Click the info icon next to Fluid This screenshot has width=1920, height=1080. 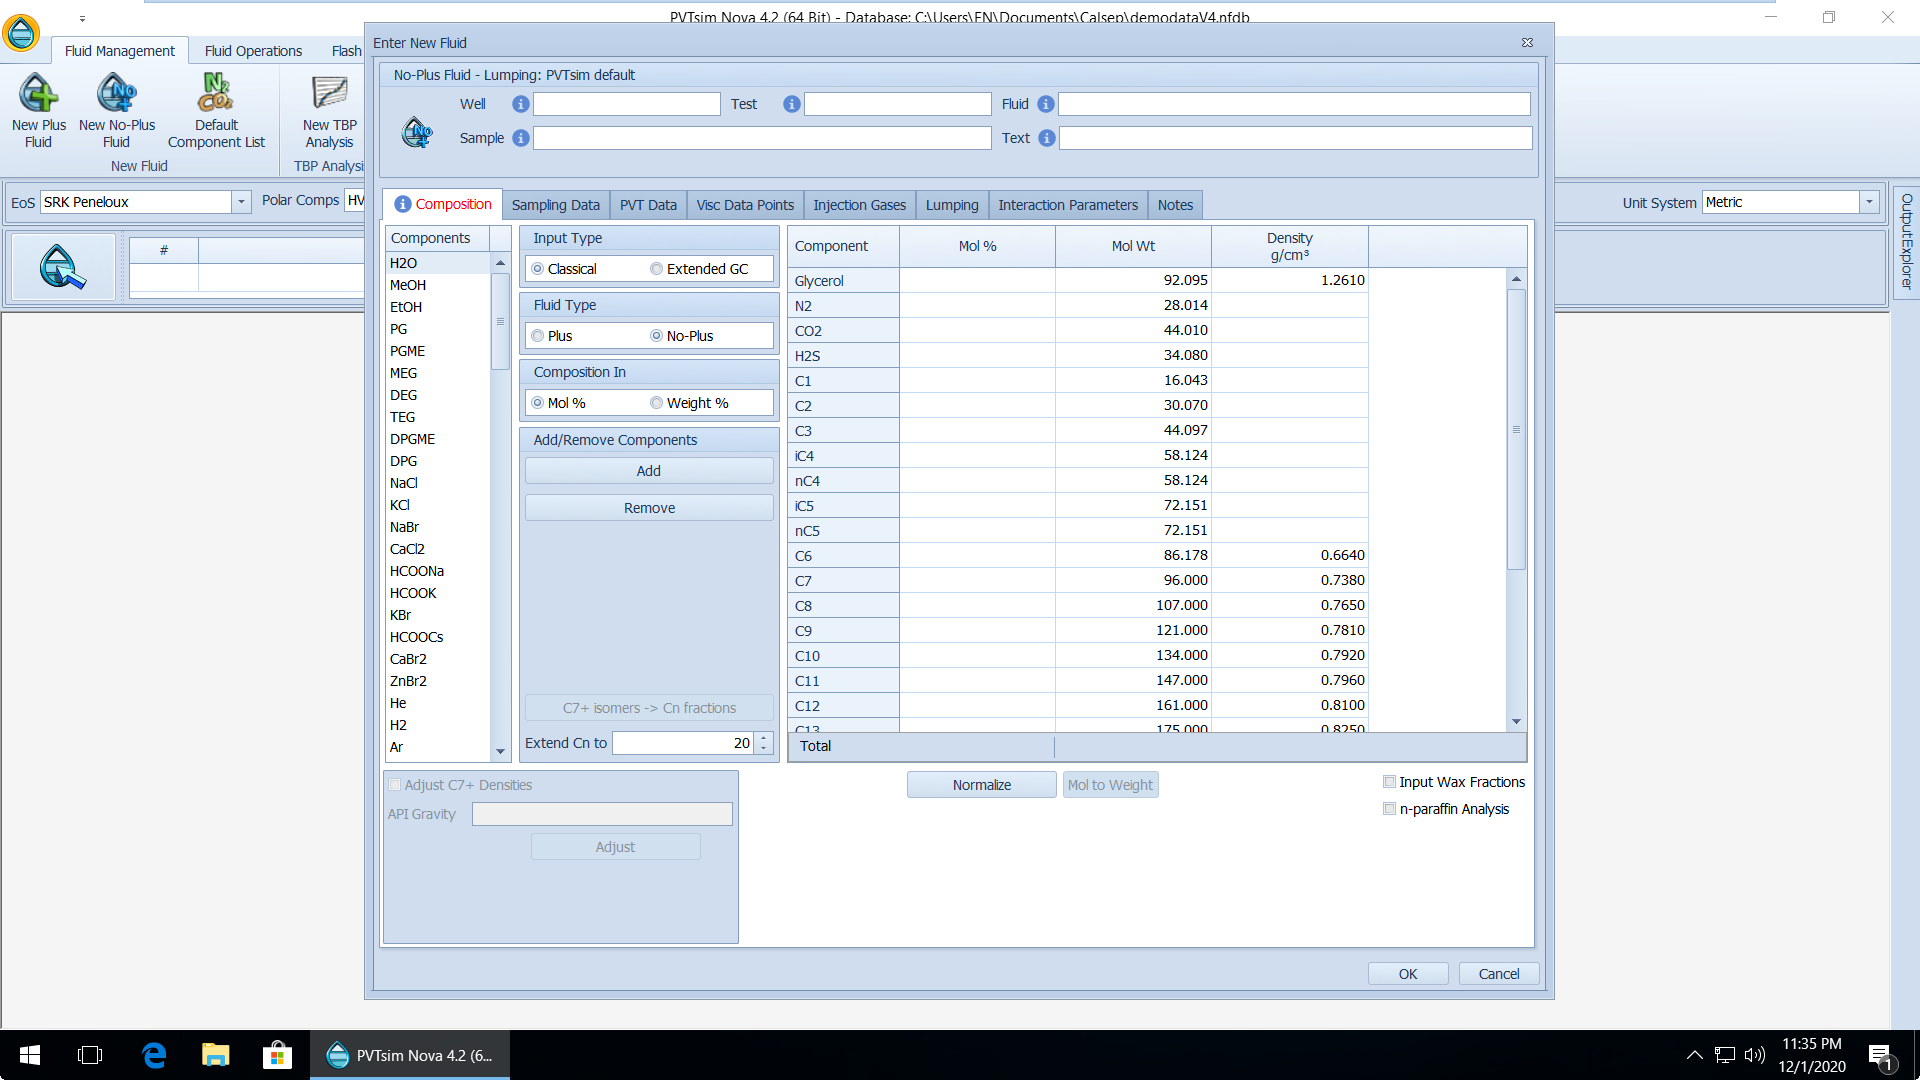pos(1045,104)
